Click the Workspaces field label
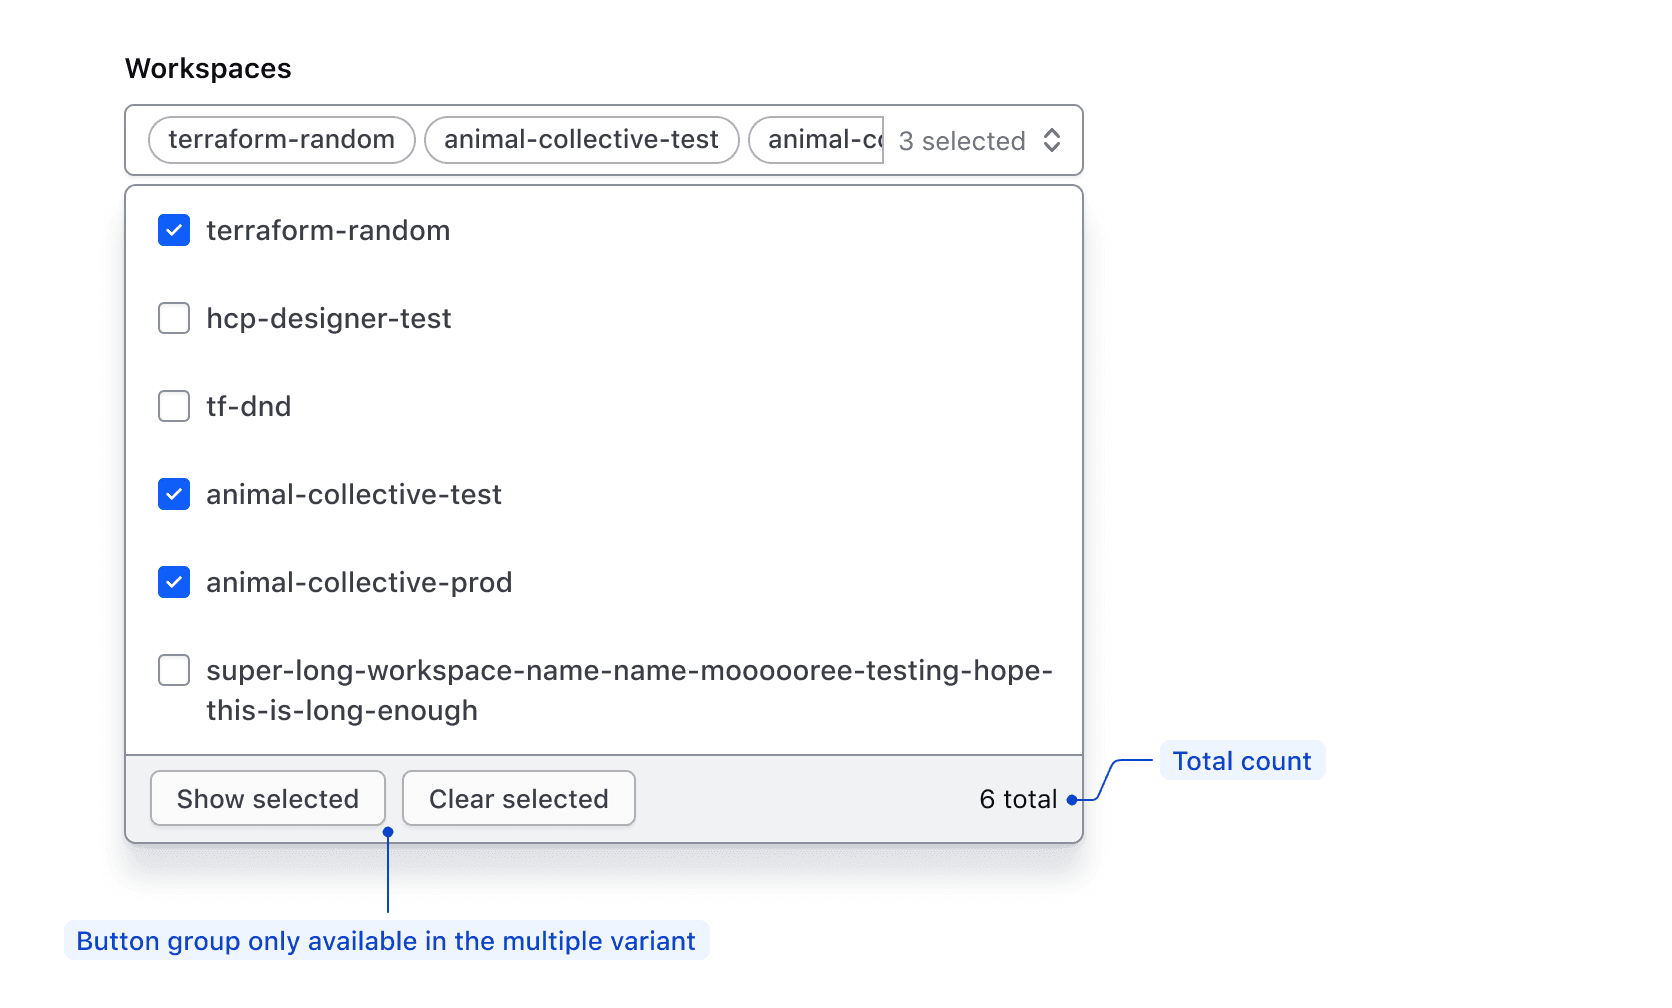 [208, 67]
